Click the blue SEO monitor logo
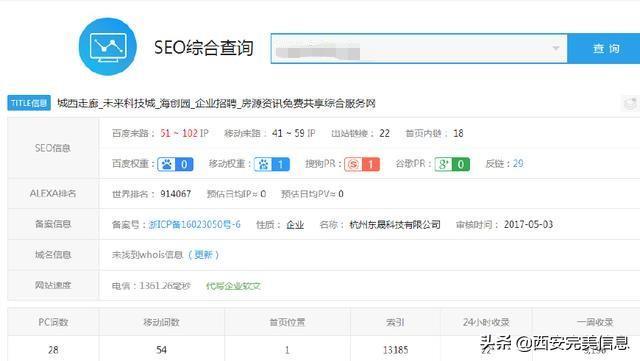Screen dimensions: 640x361 [108, 47]
